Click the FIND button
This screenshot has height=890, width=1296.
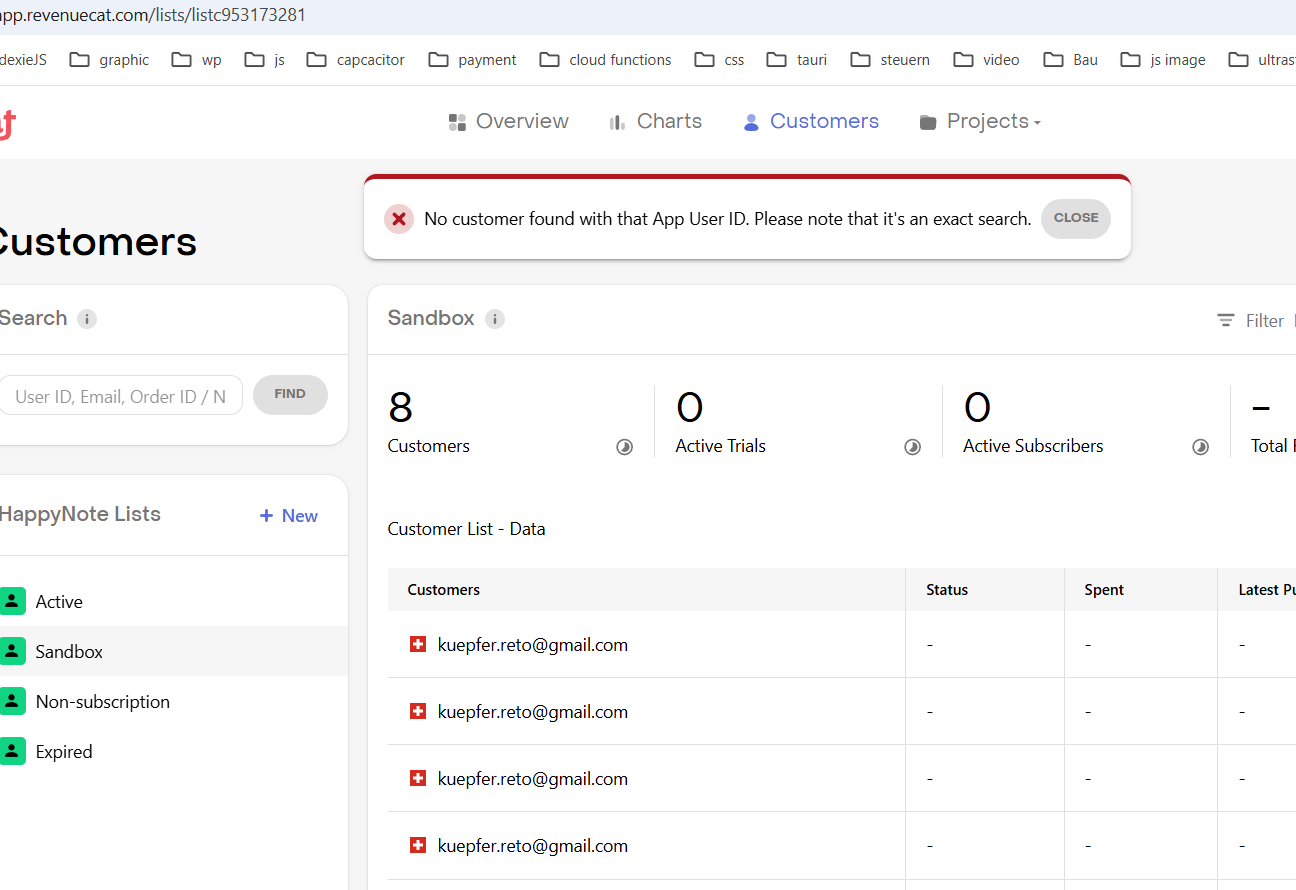[290, 394]
